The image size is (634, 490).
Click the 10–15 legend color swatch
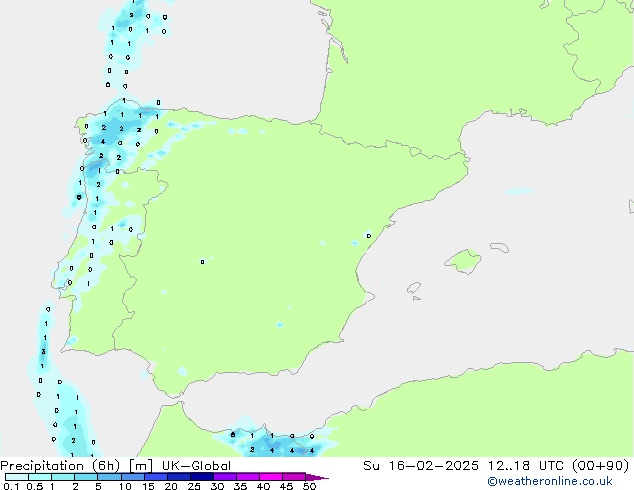pos(132,477)
